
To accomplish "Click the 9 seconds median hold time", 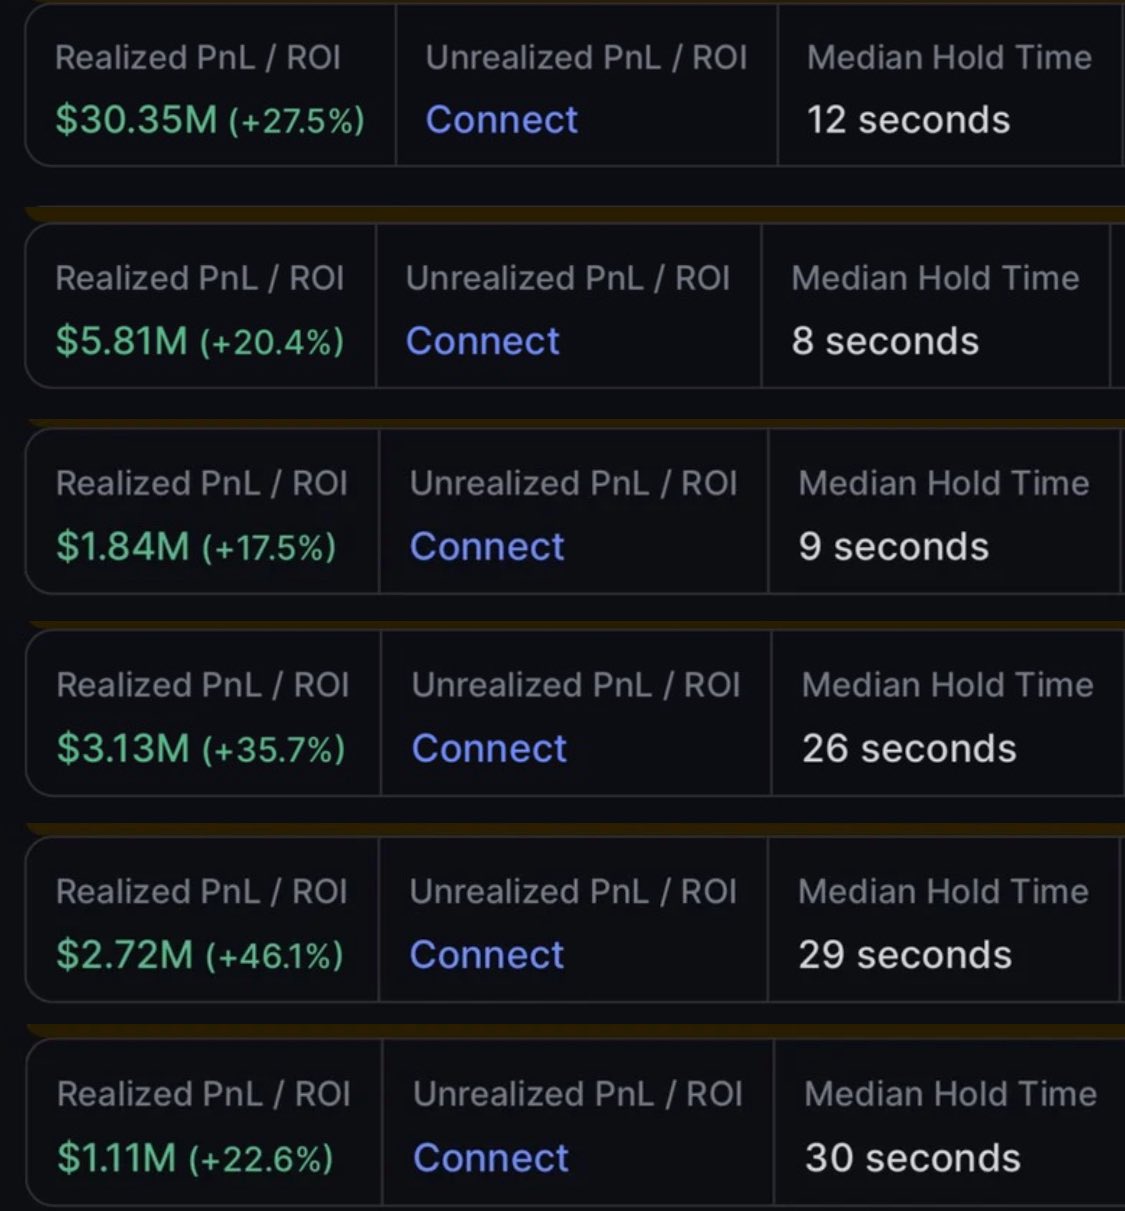I will (893, 547).
